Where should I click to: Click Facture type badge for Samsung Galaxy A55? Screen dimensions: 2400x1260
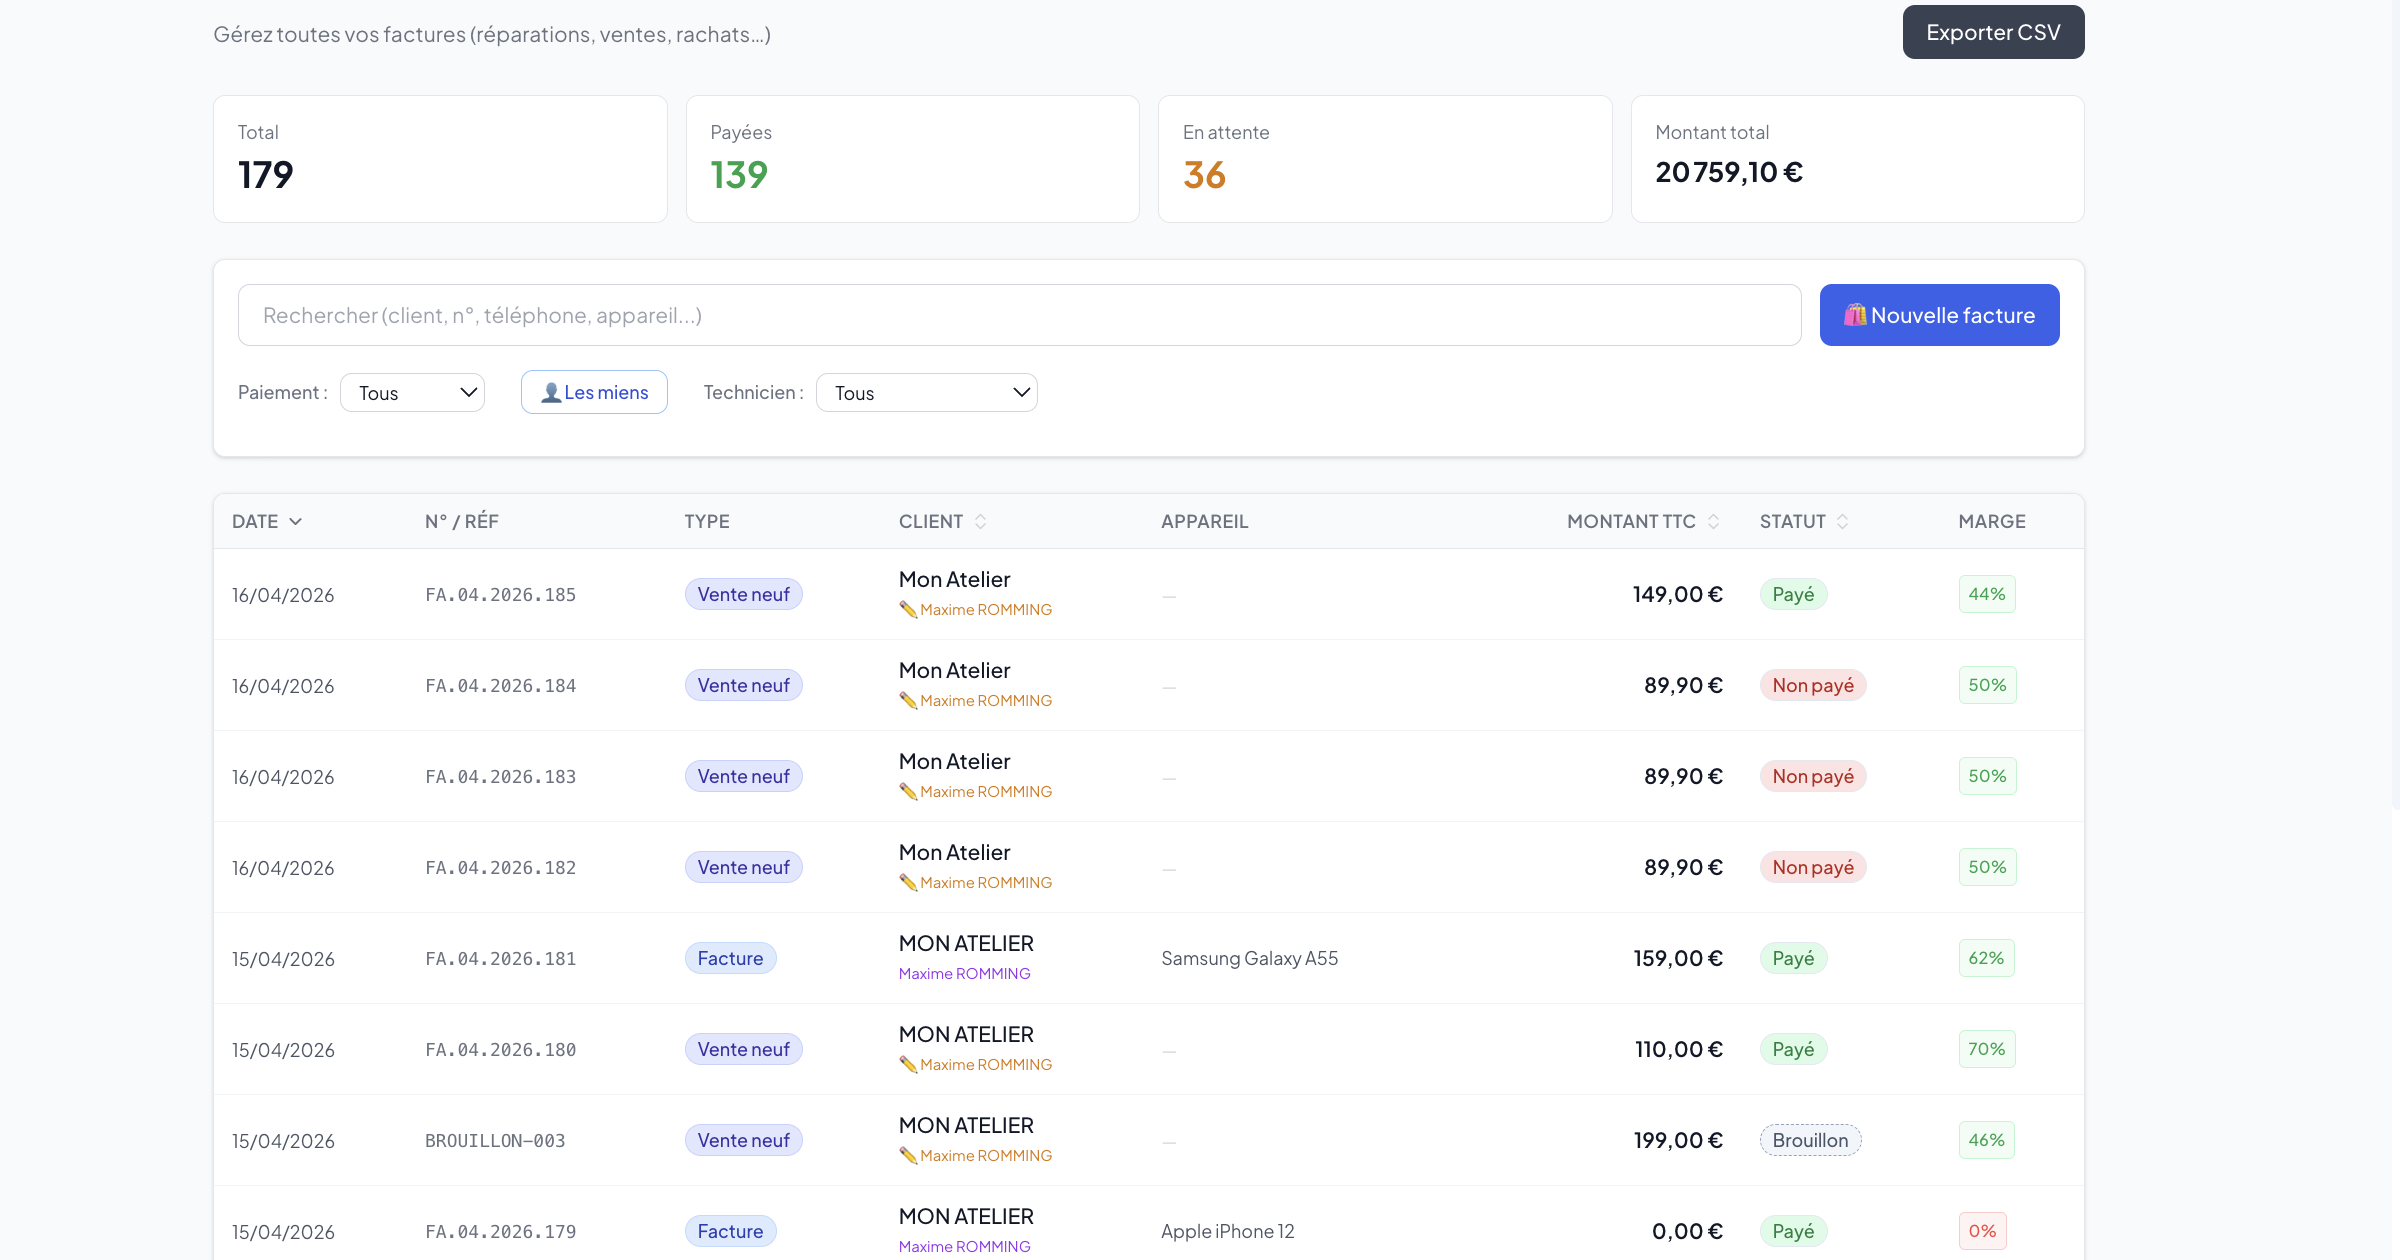730,958
